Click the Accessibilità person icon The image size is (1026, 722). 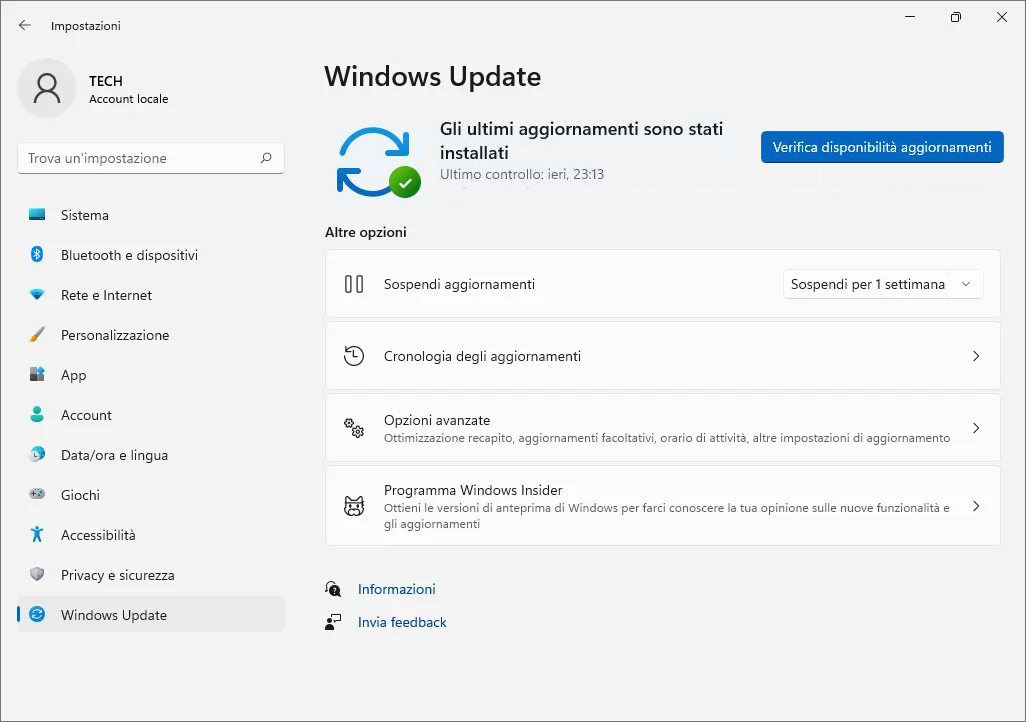[37, 535]
